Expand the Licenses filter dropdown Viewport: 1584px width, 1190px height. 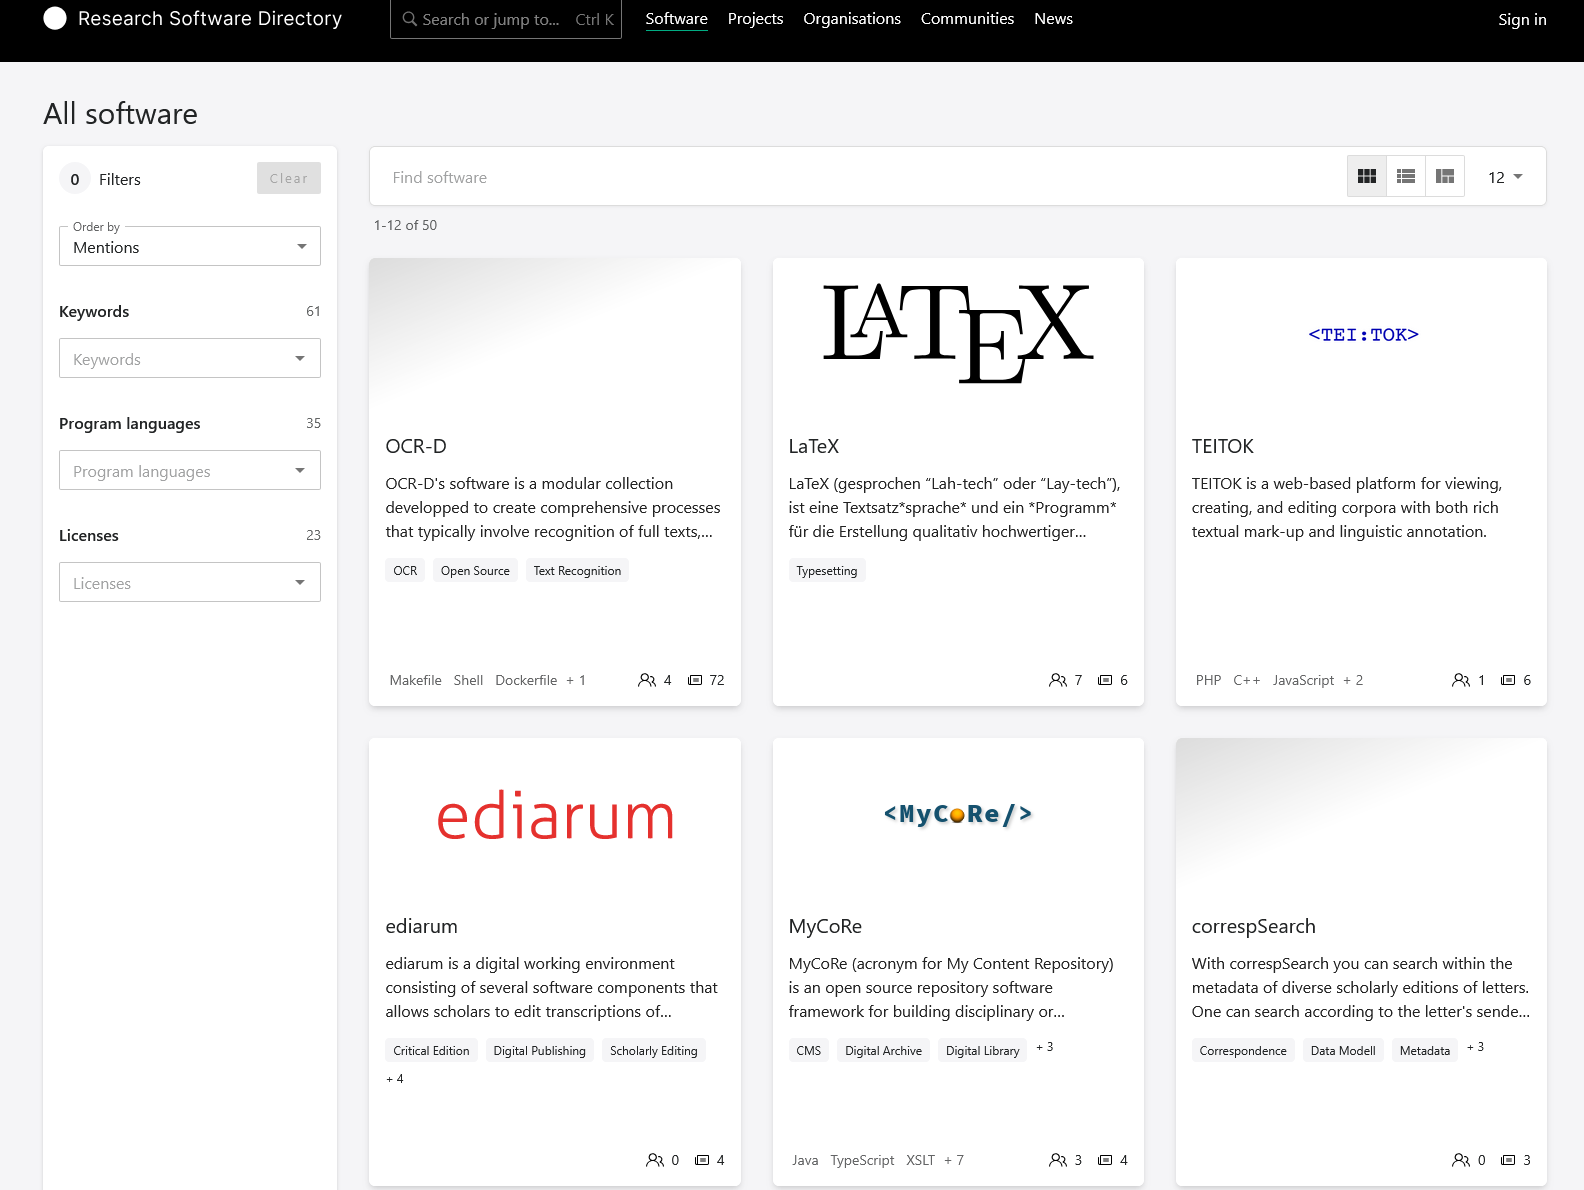coord(190,583)
